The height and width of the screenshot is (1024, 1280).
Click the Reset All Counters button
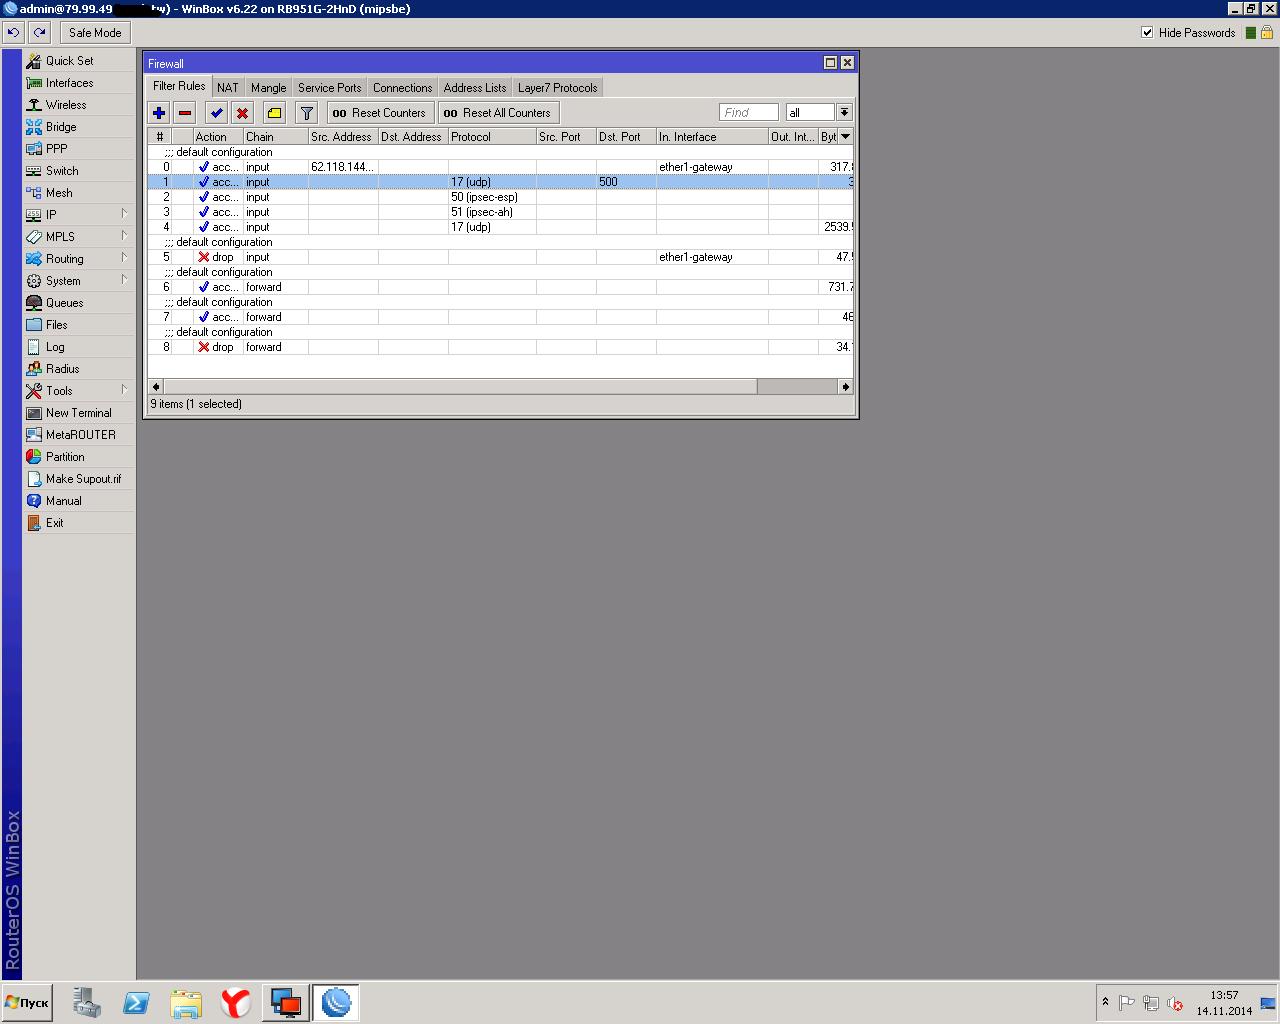[x=498, y=113]
